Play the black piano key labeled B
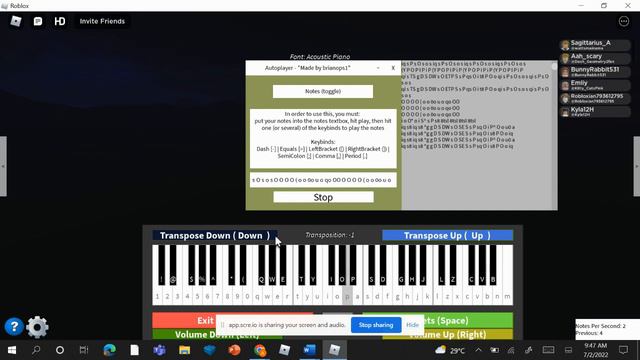The image size is (640, 360). [493, 264]
